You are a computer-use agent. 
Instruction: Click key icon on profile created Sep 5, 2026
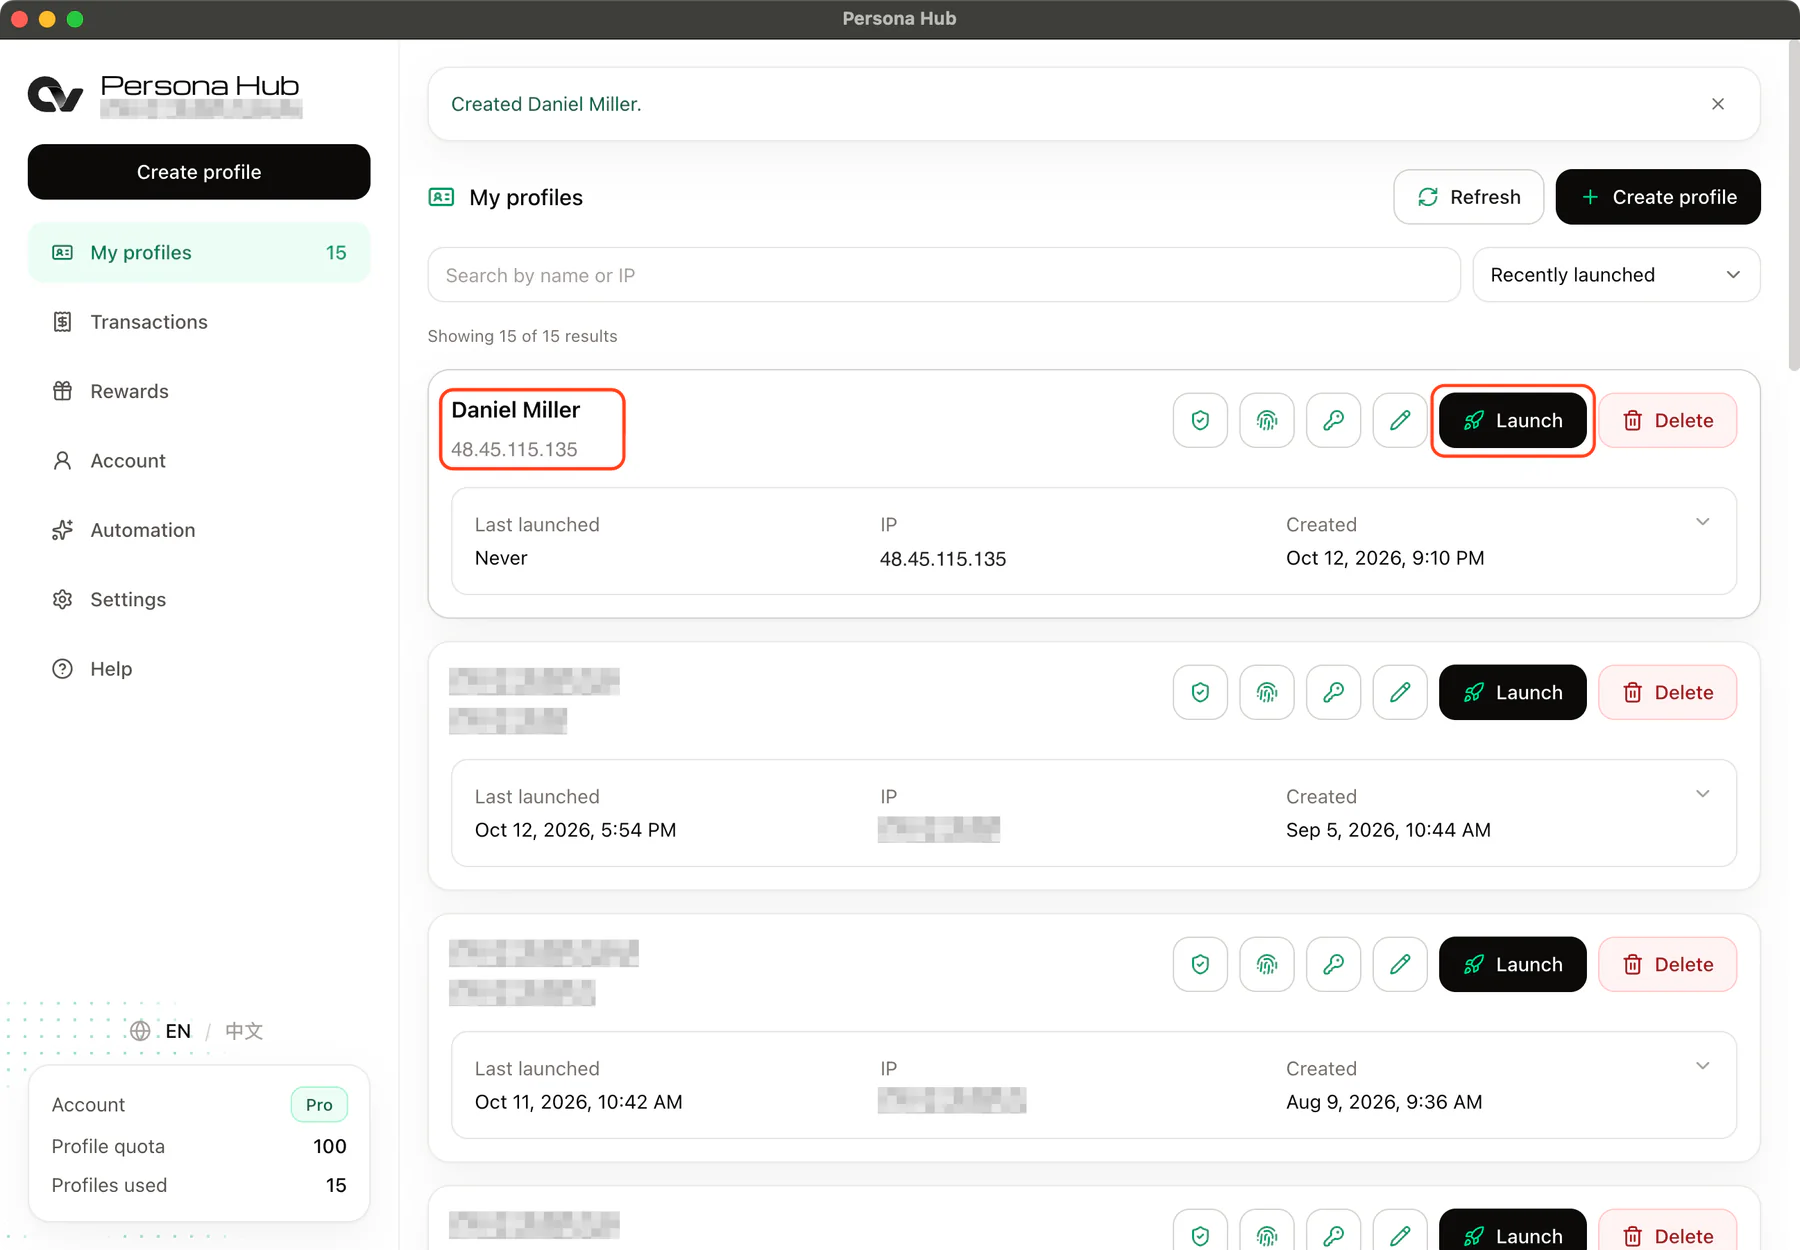(x=1333, y=692)
